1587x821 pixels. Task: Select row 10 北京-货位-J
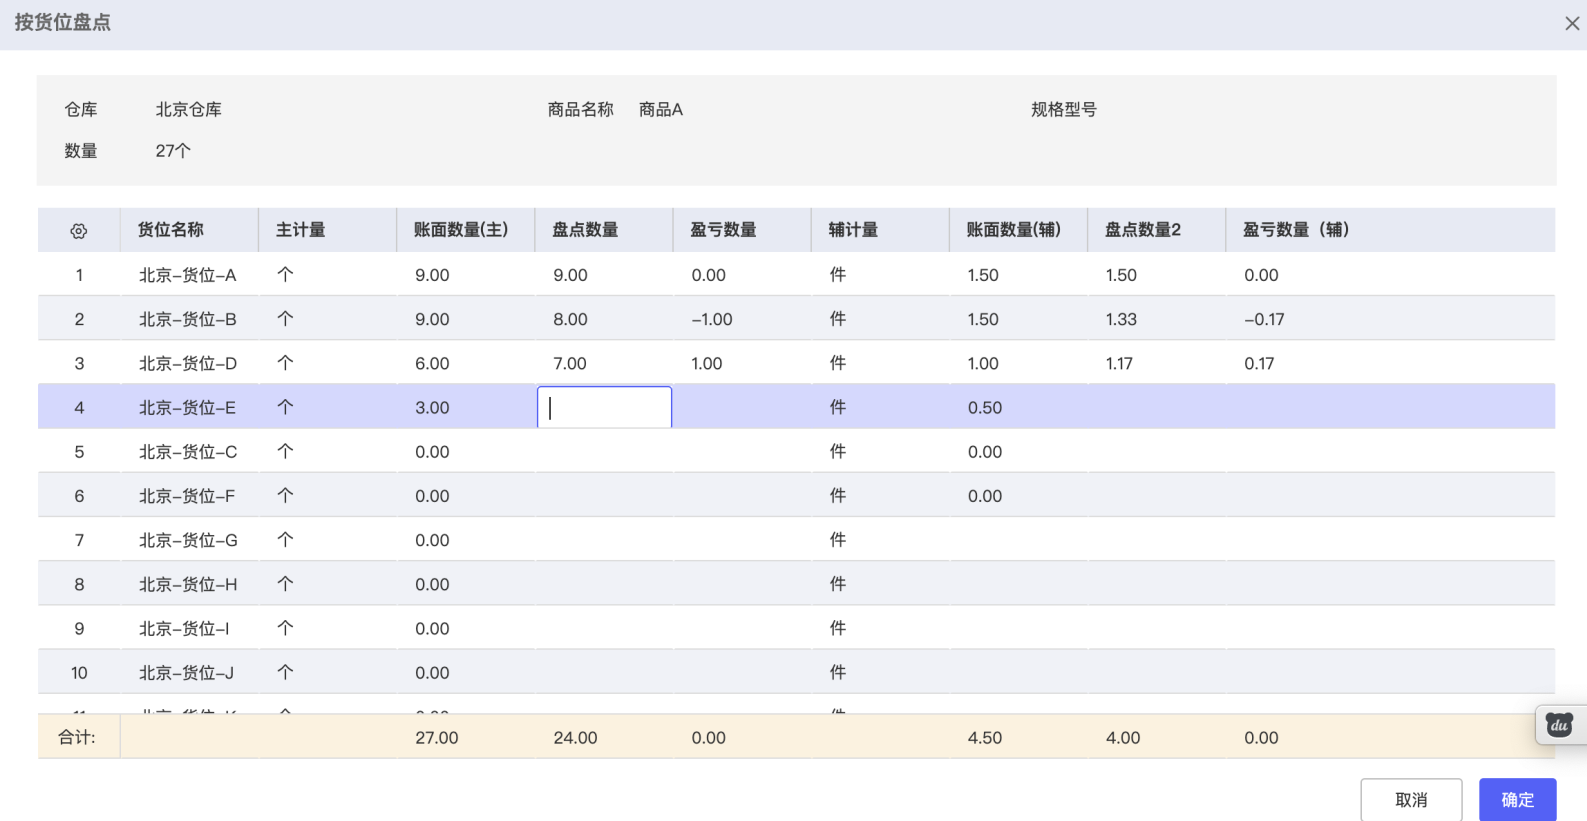(x=187, y=673)
